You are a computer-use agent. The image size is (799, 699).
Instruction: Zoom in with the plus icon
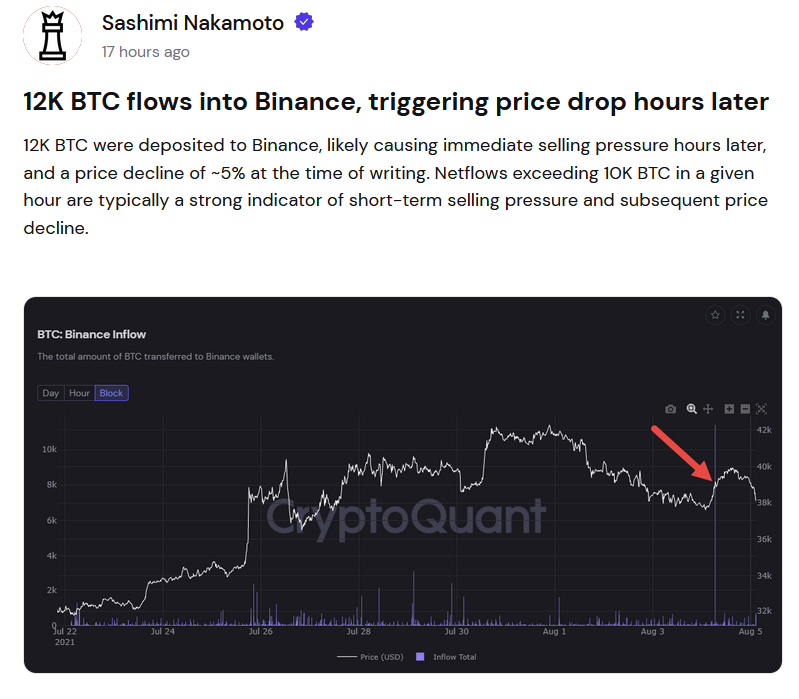[729, 409]
